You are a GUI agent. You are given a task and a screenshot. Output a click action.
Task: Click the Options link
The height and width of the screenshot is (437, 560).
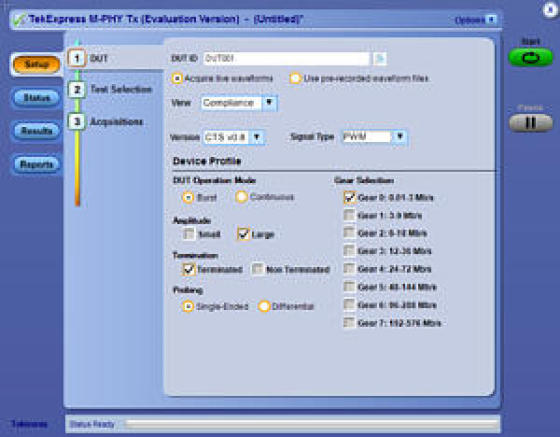coord(470,20)
